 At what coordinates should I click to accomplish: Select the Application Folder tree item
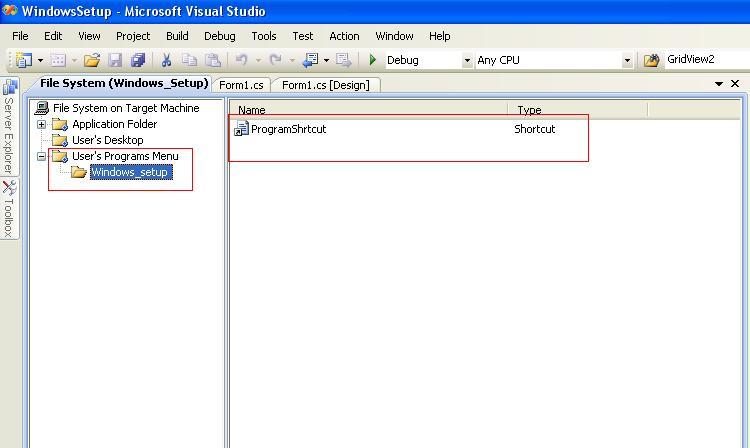coord(114,124)
